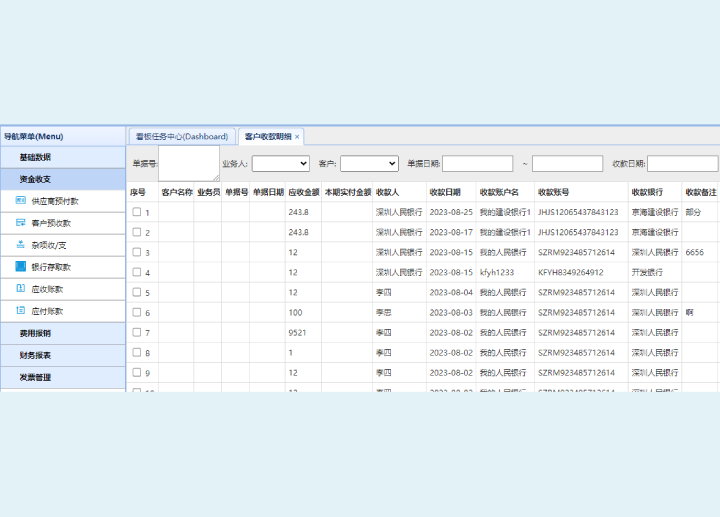720x517 pixels.
Task: Expand the 基础数据 menu section
Action: [35, 157]
